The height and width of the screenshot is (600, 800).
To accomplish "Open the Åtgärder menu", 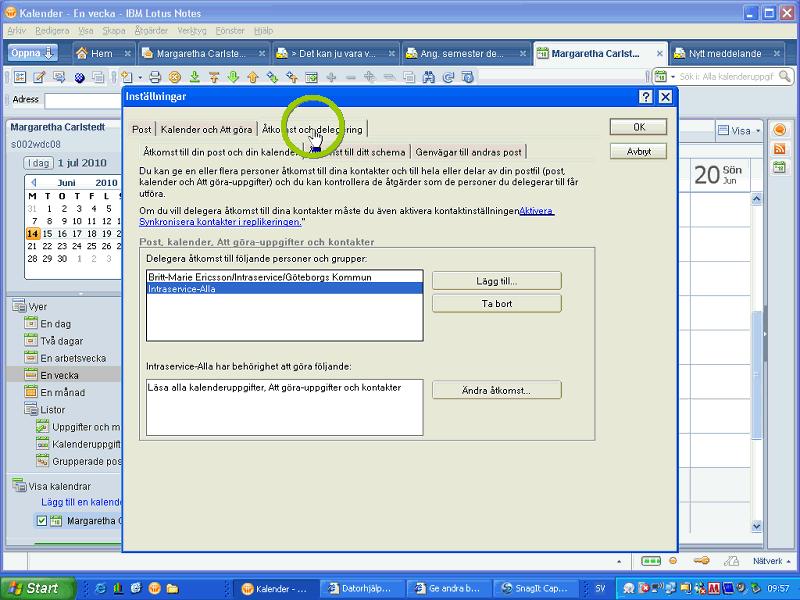I will click(x=151, y=31).
